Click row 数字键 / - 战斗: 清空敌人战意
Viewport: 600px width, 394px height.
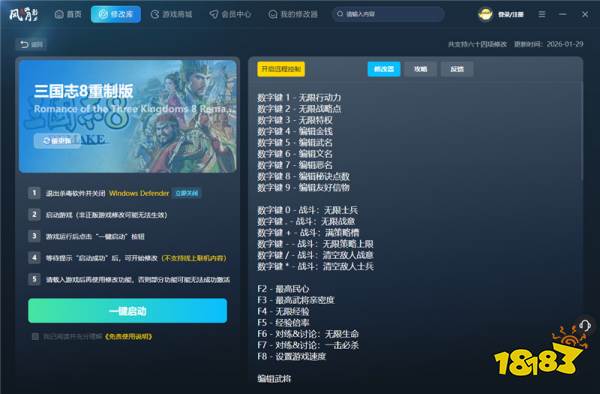click(316, 255)
